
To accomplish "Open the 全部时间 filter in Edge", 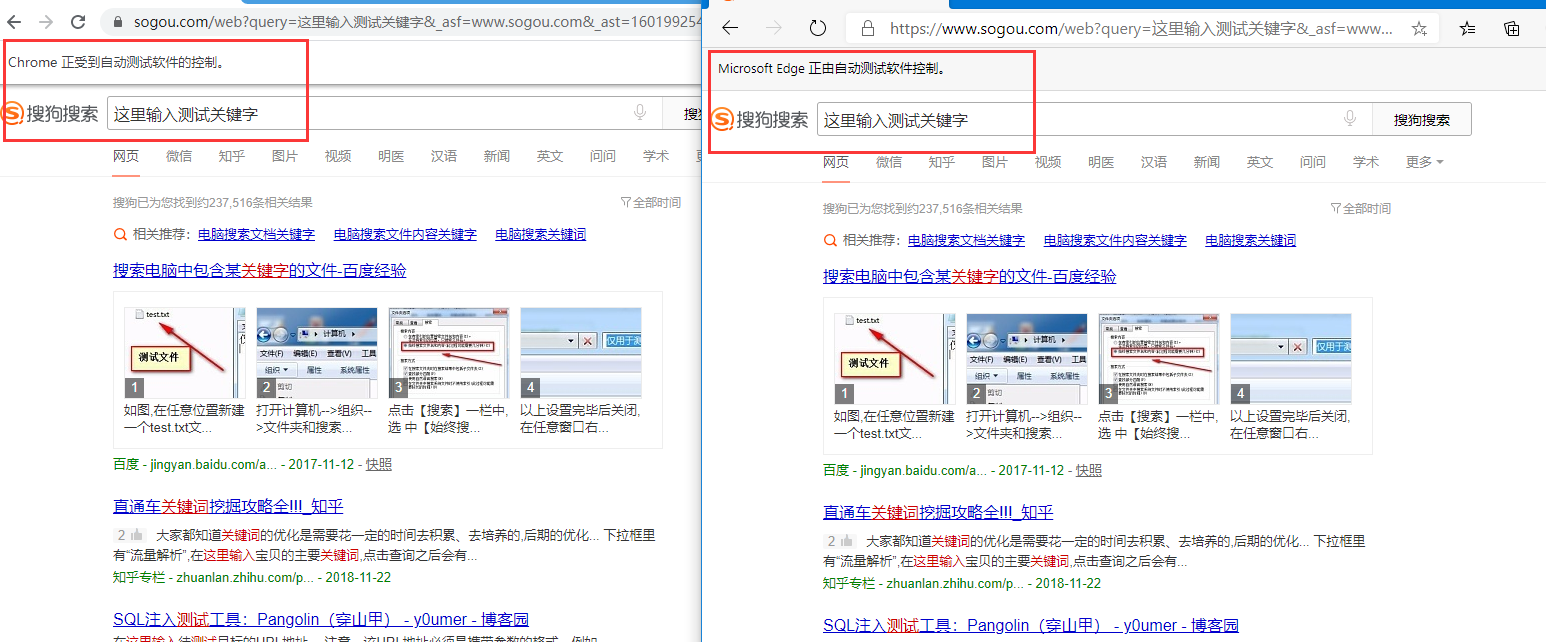I will coord(1361,208).
